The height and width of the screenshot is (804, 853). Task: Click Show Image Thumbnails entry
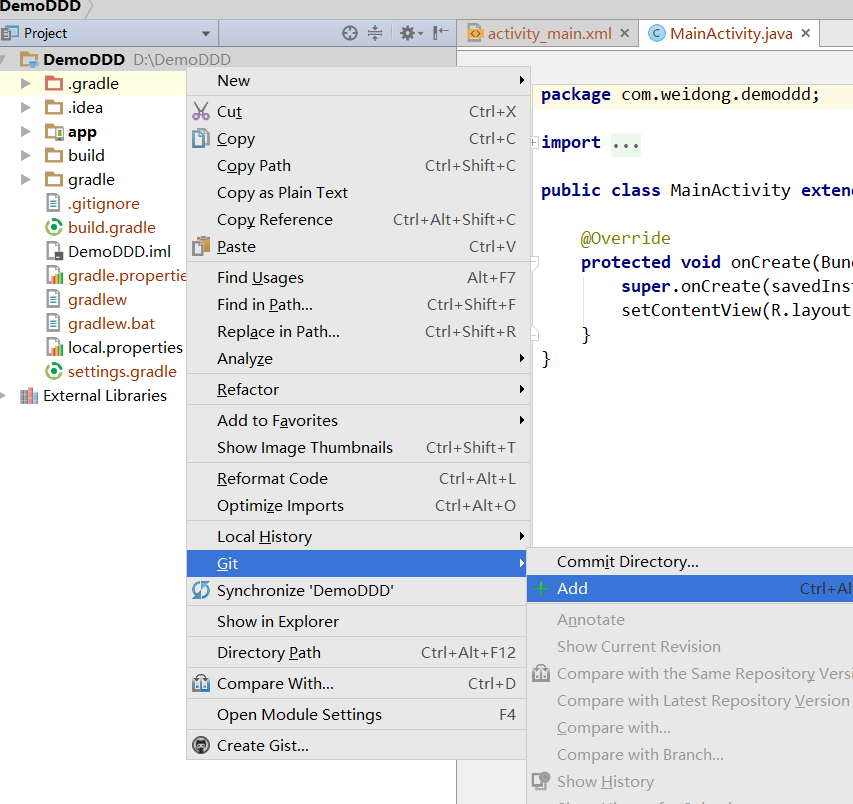point(356,447)
